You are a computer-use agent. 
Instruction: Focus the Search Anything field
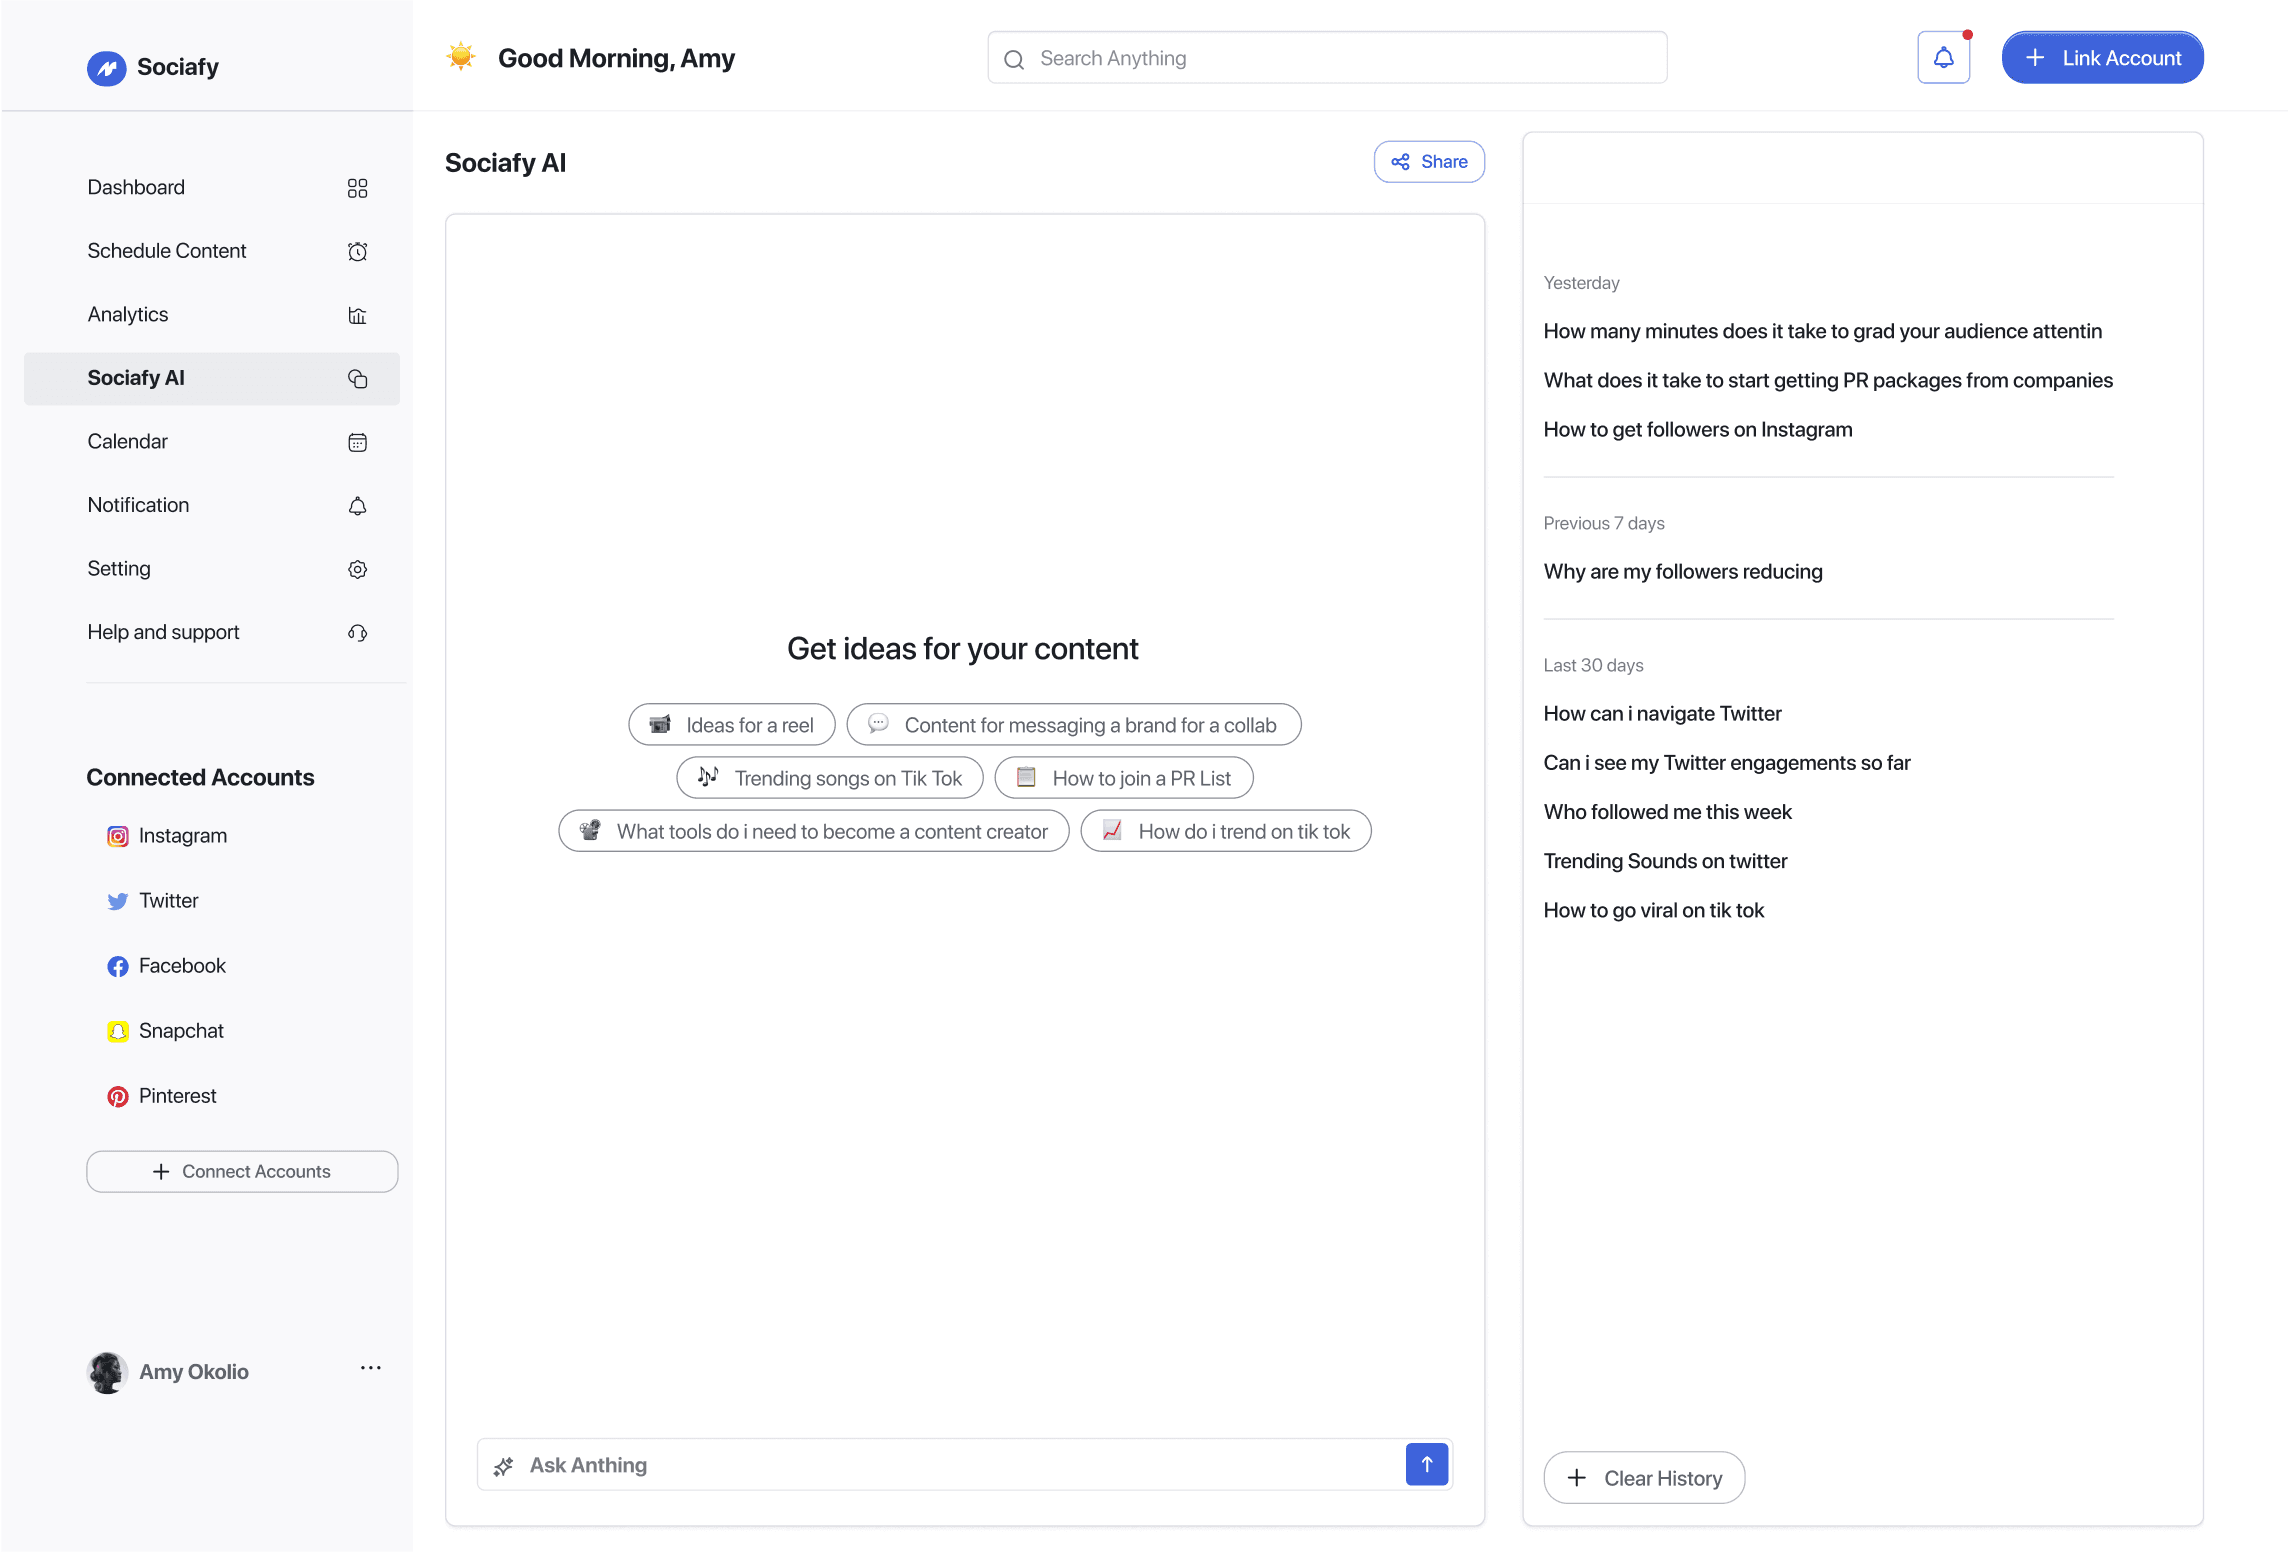1327,58
